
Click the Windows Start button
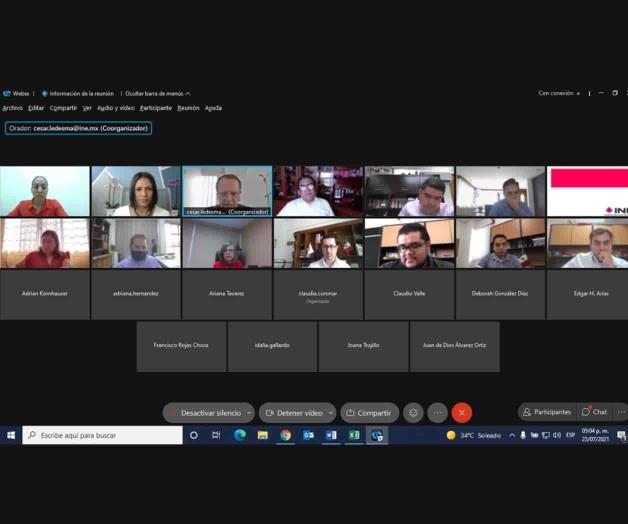pyautogui.click(x=11, y=435)
